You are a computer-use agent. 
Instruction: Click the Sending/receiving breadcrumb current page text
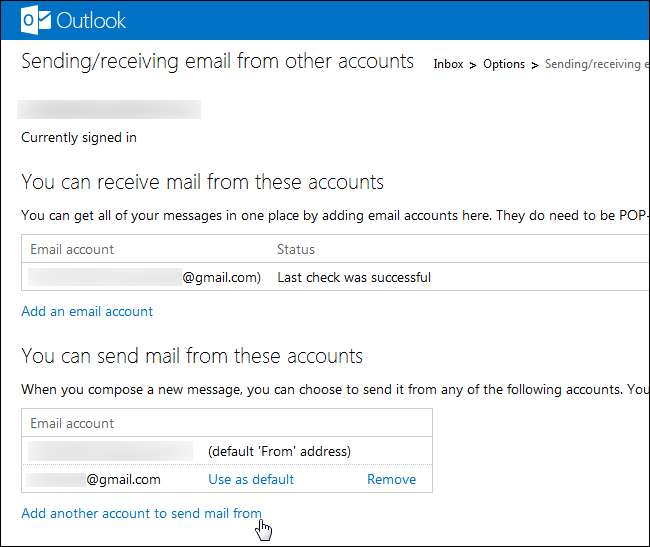click(597, 64)
